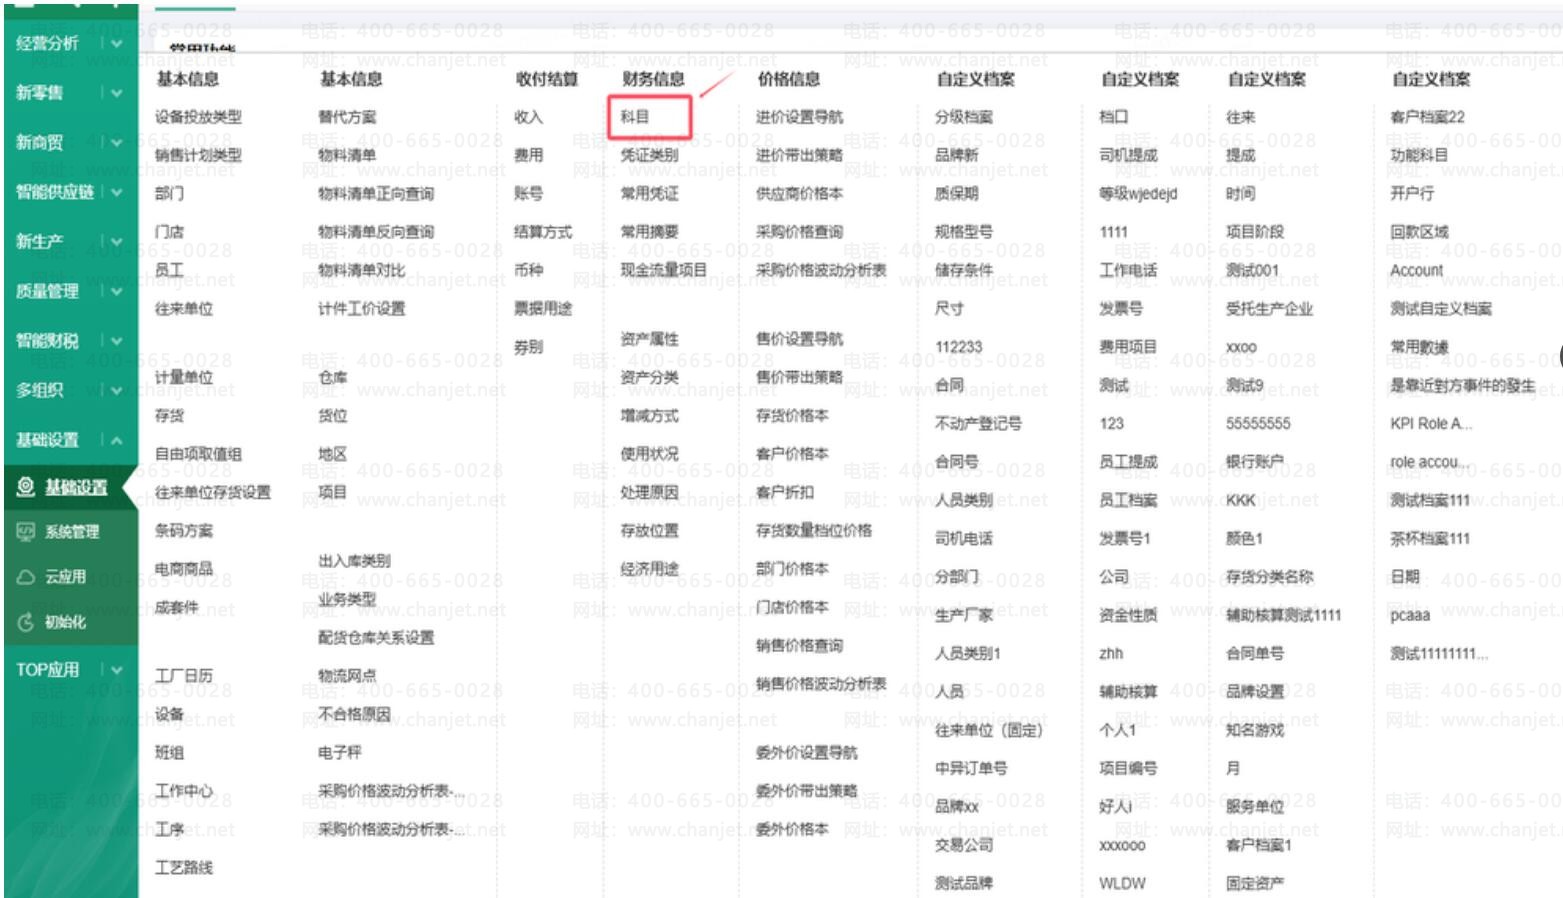Click 销售计划类型
1563x898 pixels.
198,155
